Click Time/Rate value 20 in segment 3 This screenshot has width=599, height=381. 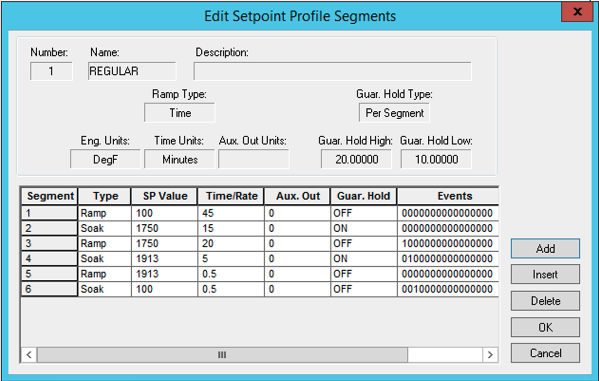pos(231,243)
